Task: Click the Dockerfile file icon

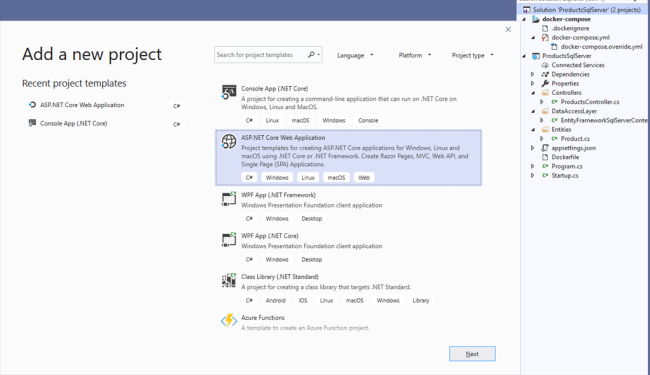Action: coord(545,157)
